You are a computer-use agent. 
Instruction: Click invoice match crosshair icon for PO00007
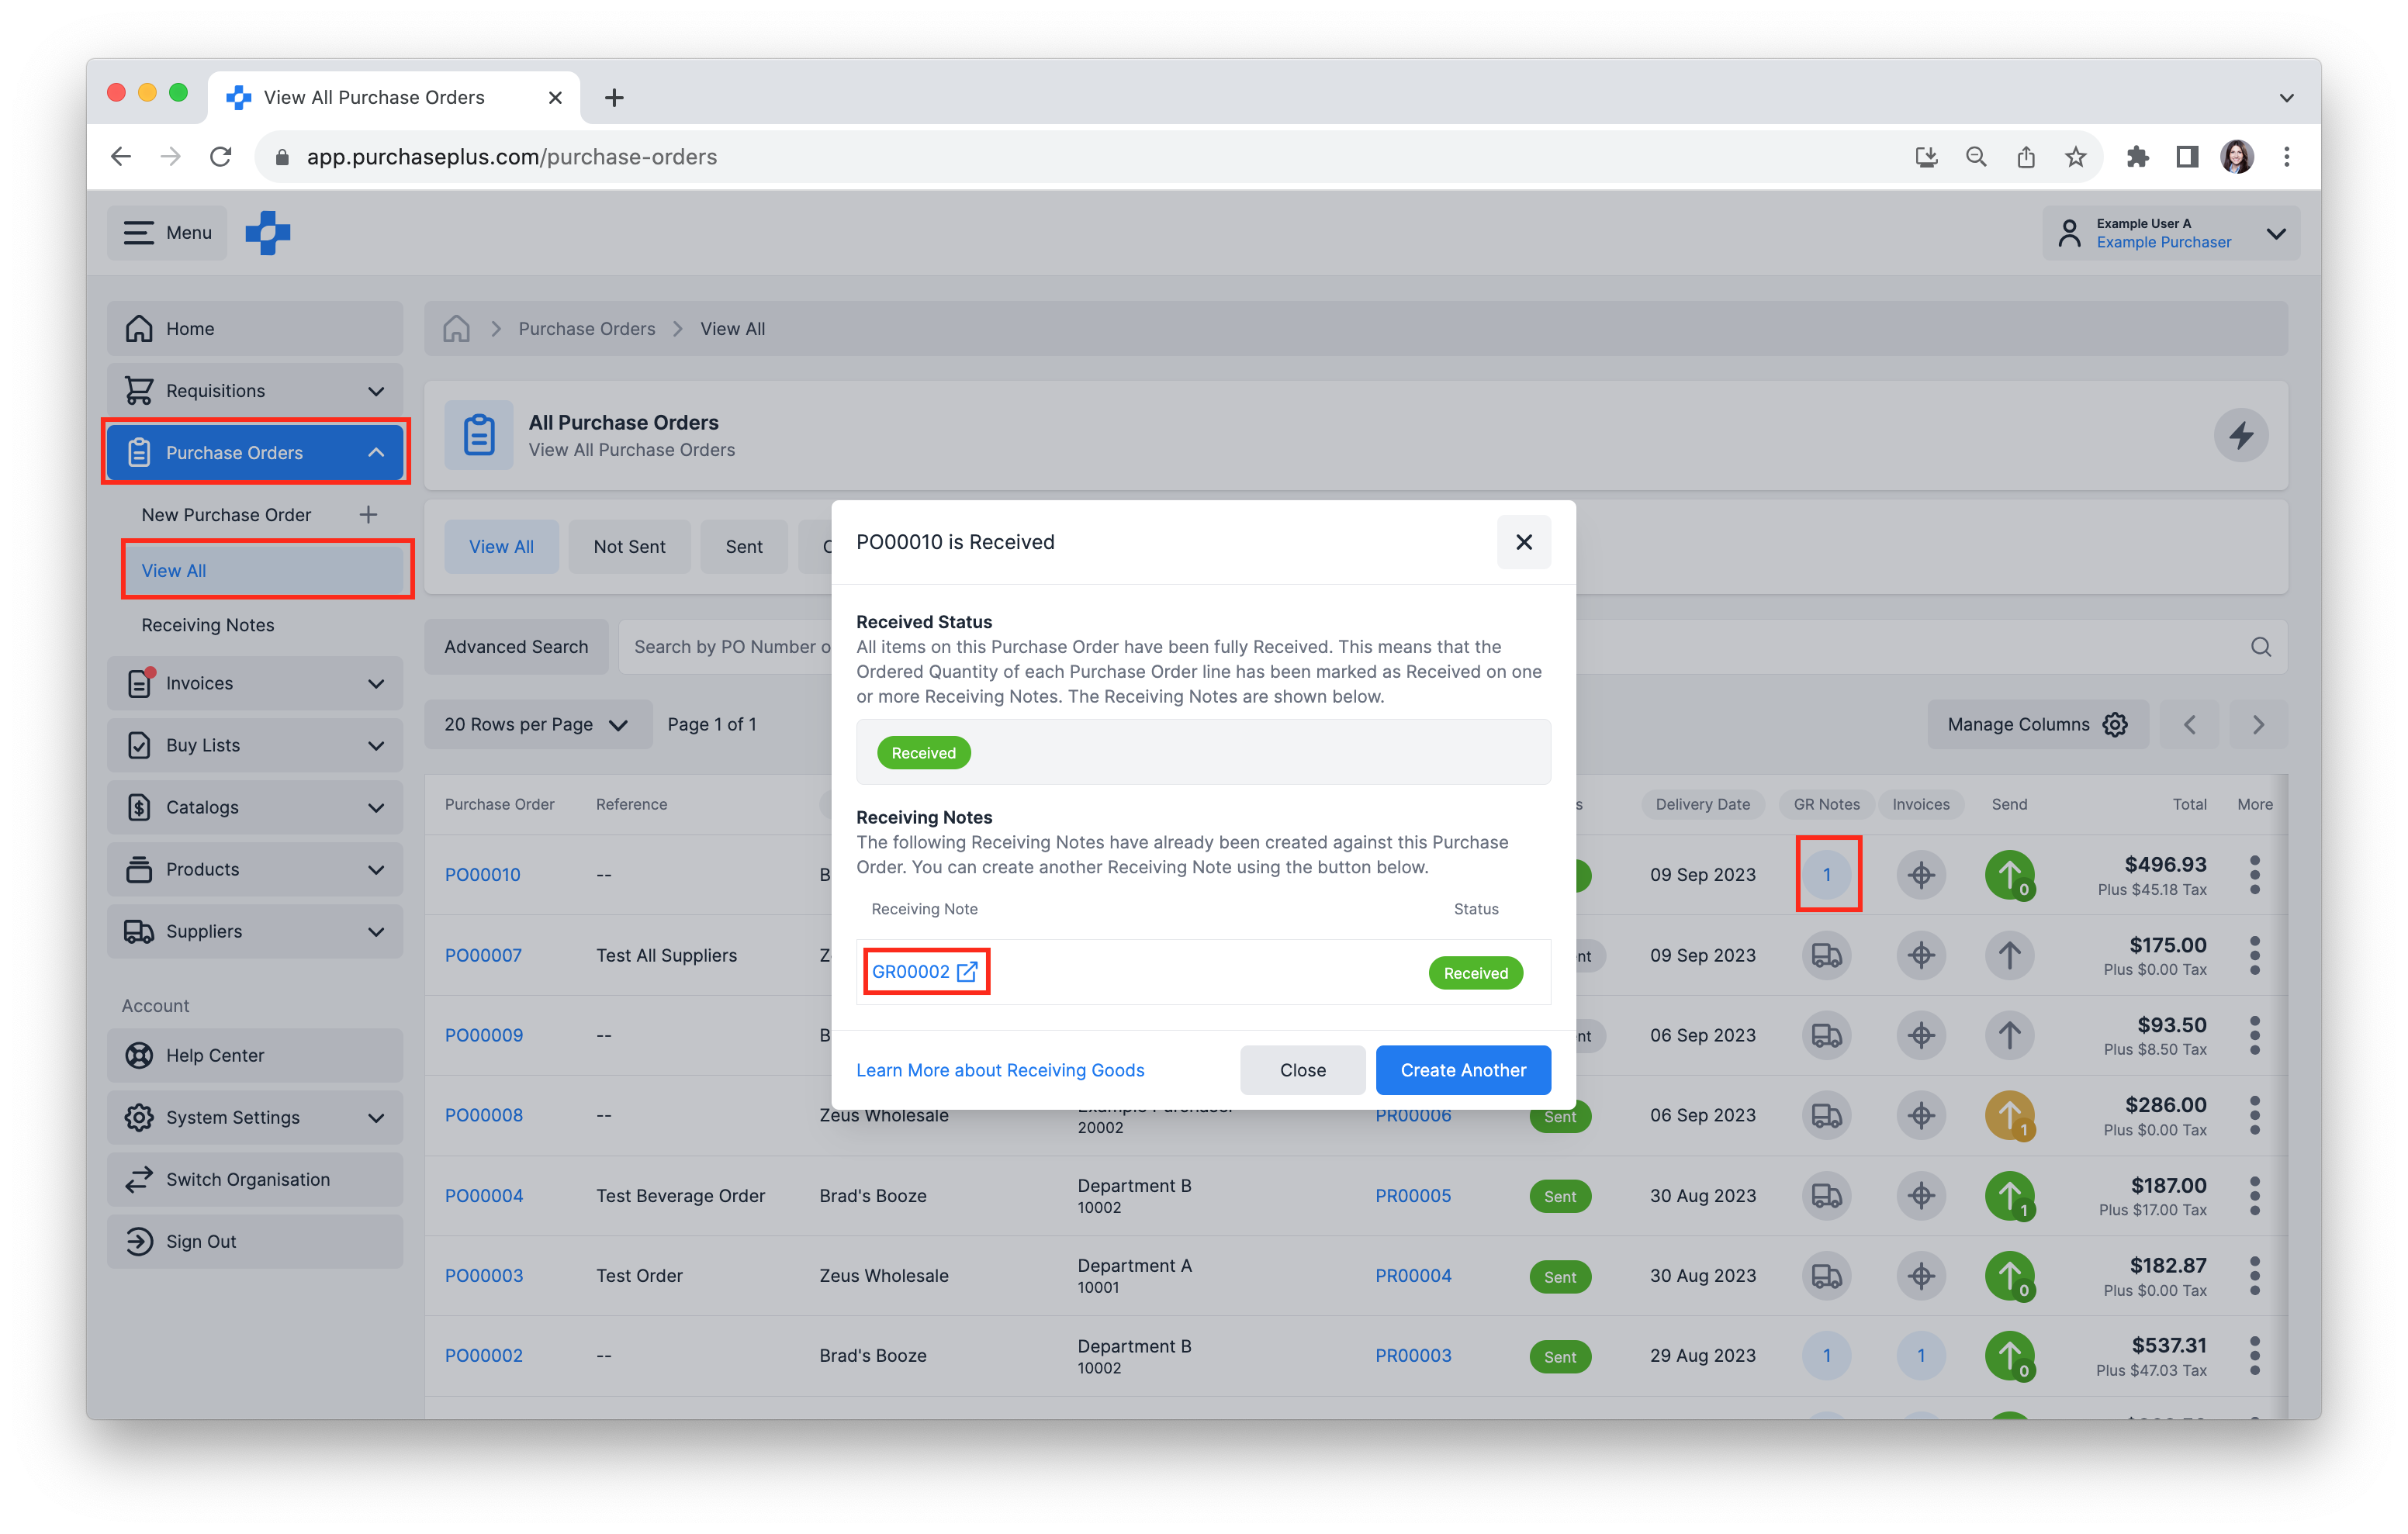(x=1921, y=955)
